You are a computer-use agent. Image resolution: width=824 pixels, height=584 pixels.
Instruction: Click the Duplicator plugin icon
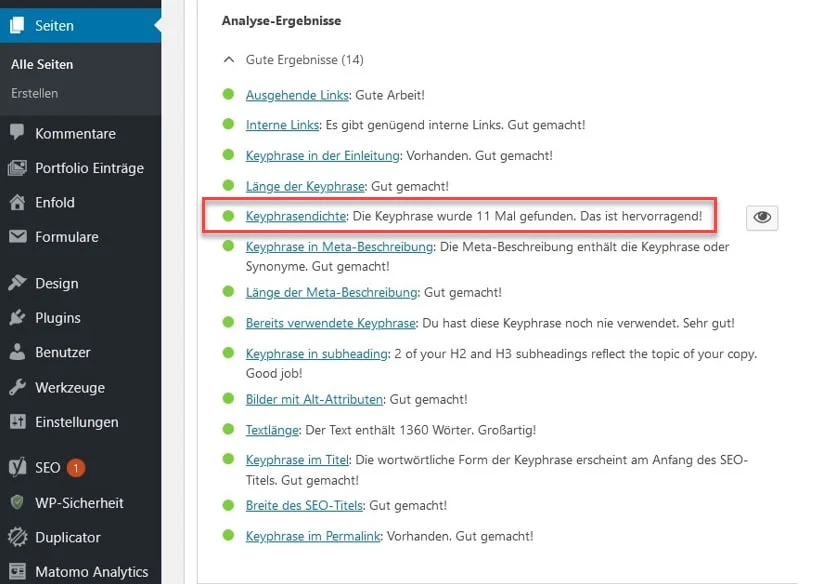click(x=16, y=537)
